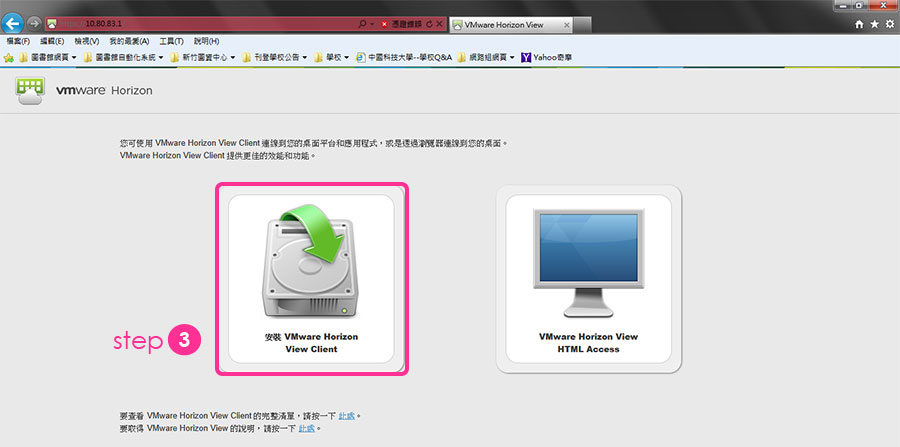Image resolution: width=900 pixels, height=447 pixels.
Task: Go back with the blue Back arrow
Action: pyautogui.click(x=13, y=24)
